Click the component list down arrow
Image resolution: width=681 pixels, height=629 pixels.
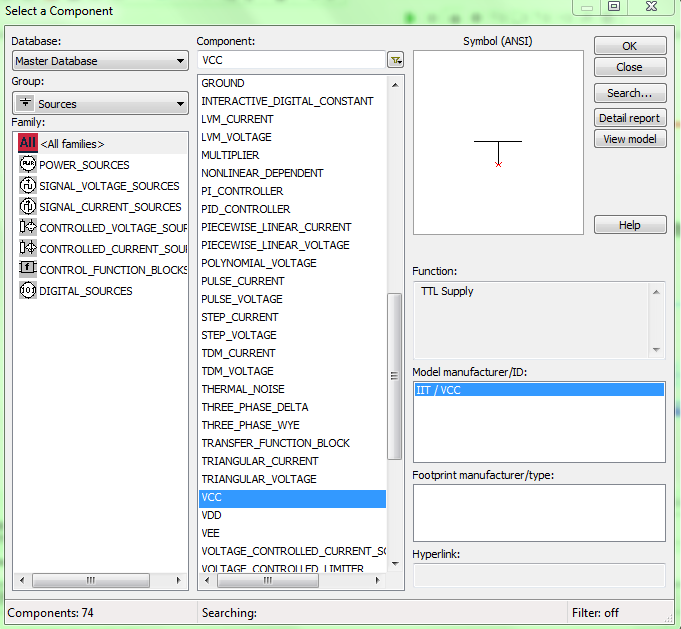(x=395, y=563)
